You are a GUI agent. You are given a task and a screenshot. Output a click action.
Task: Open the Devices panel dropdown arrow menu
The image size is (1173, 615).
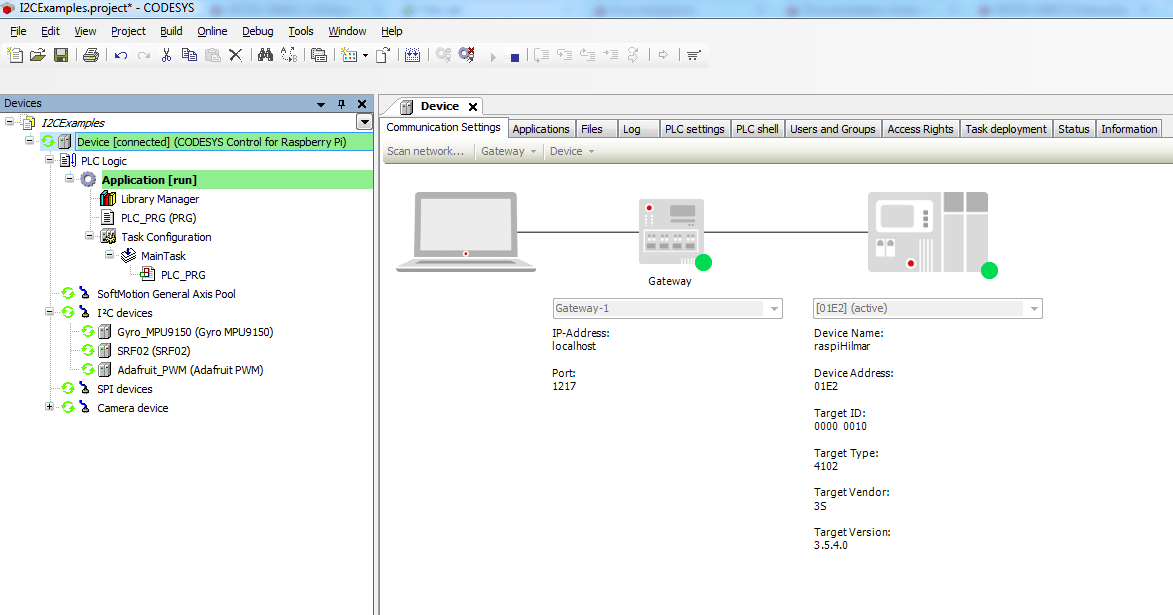[x=321, y=105]
